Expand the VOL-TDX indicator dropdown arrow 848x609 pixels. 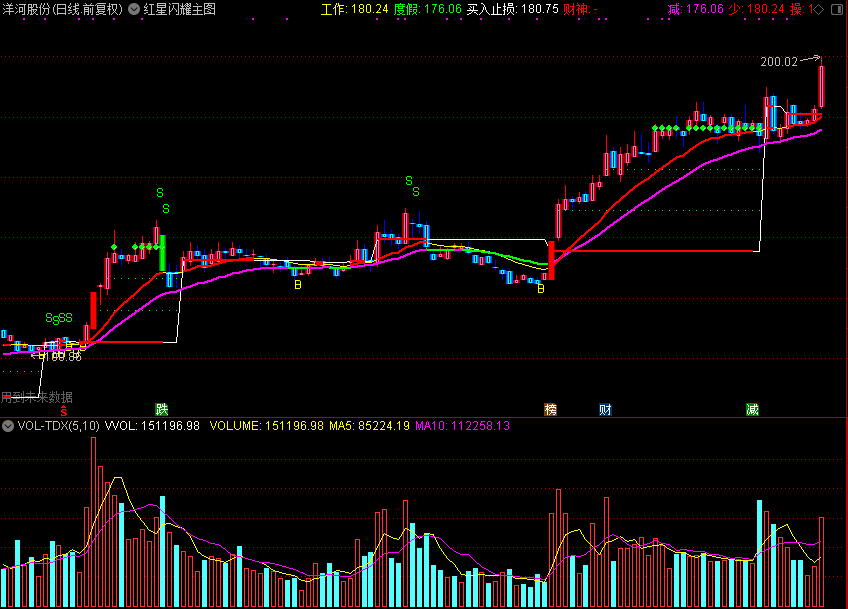click(8, 425)
